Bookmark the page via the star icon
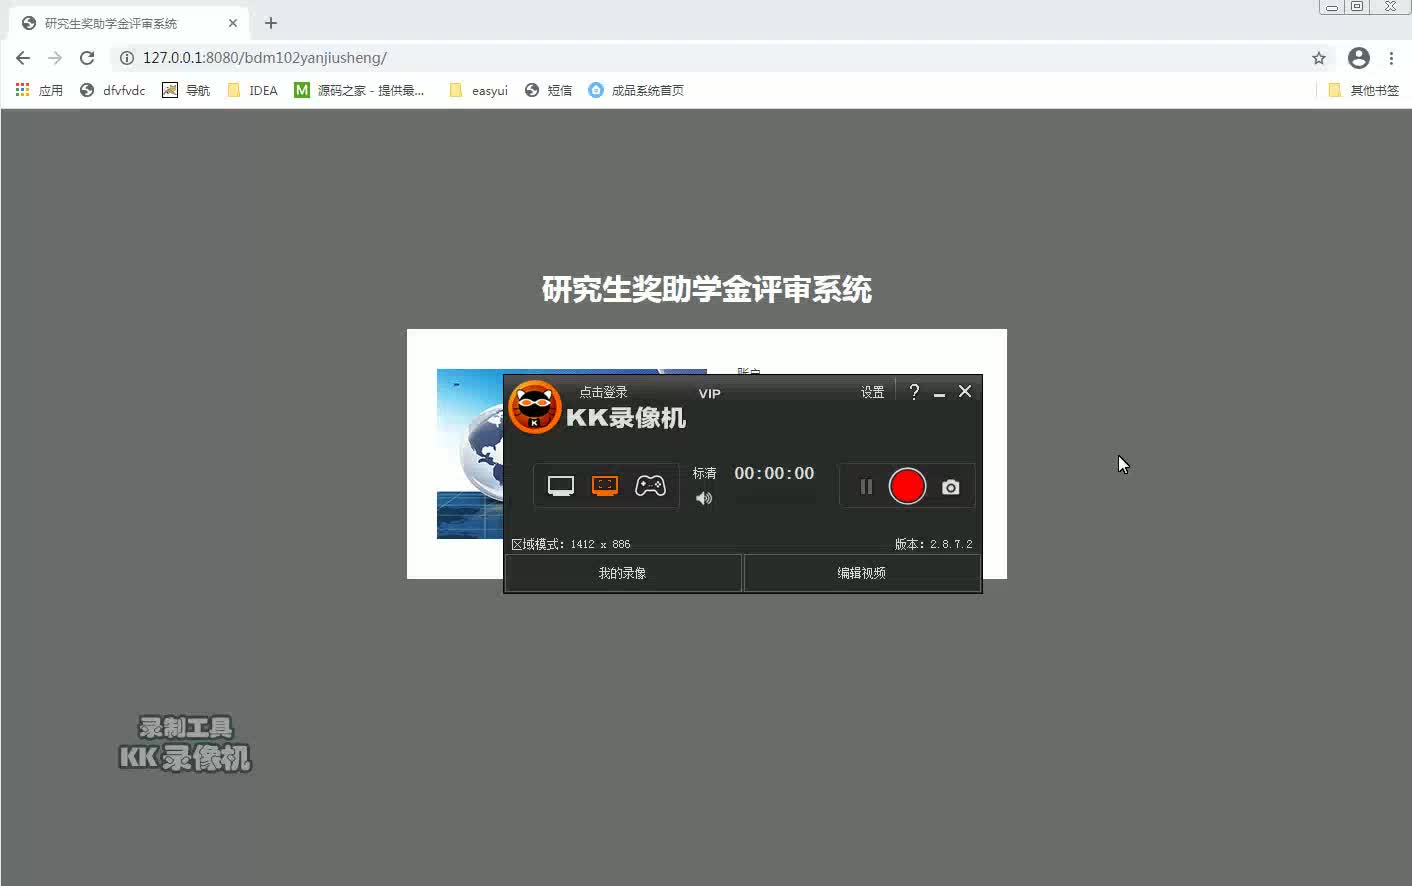The height and width of the screenshot is (886, 1412). [x=1319, y=58]
